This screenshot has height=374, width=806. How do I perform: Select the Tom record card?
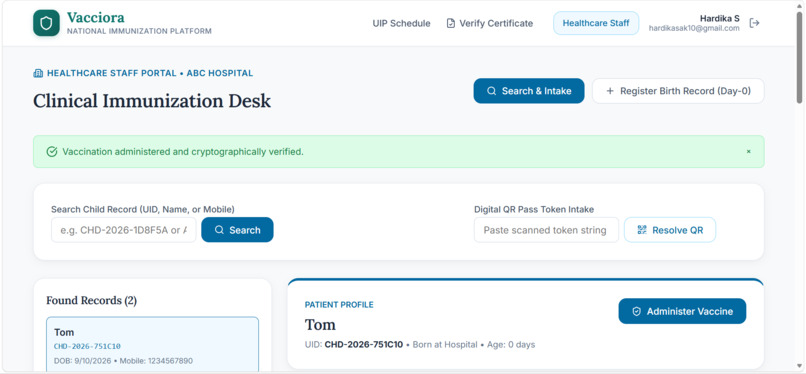[x=153, y=344]
